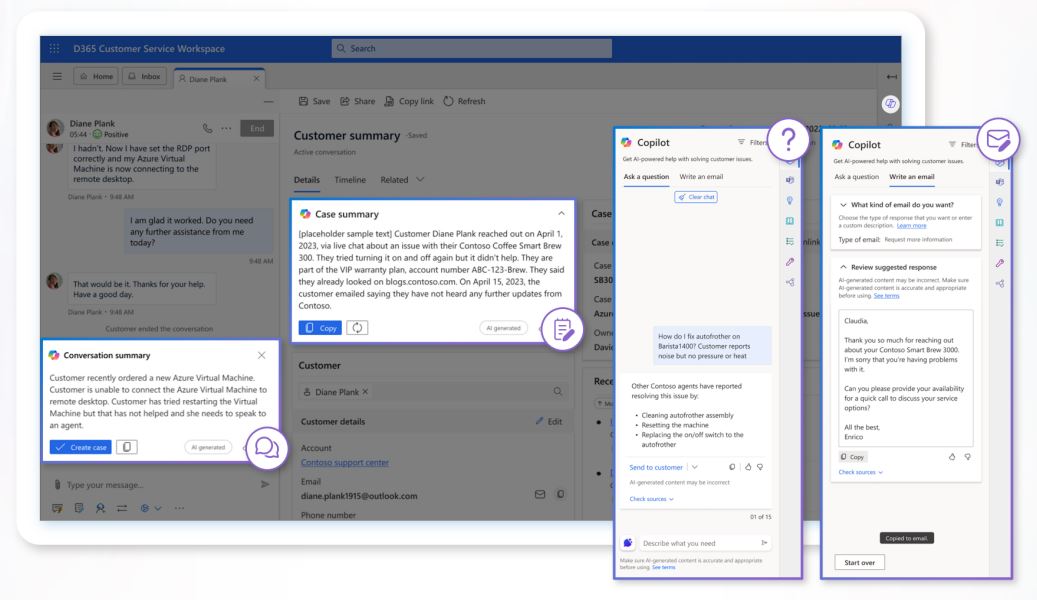Open the app launcher waffle icon

click(x=54, y=48)
